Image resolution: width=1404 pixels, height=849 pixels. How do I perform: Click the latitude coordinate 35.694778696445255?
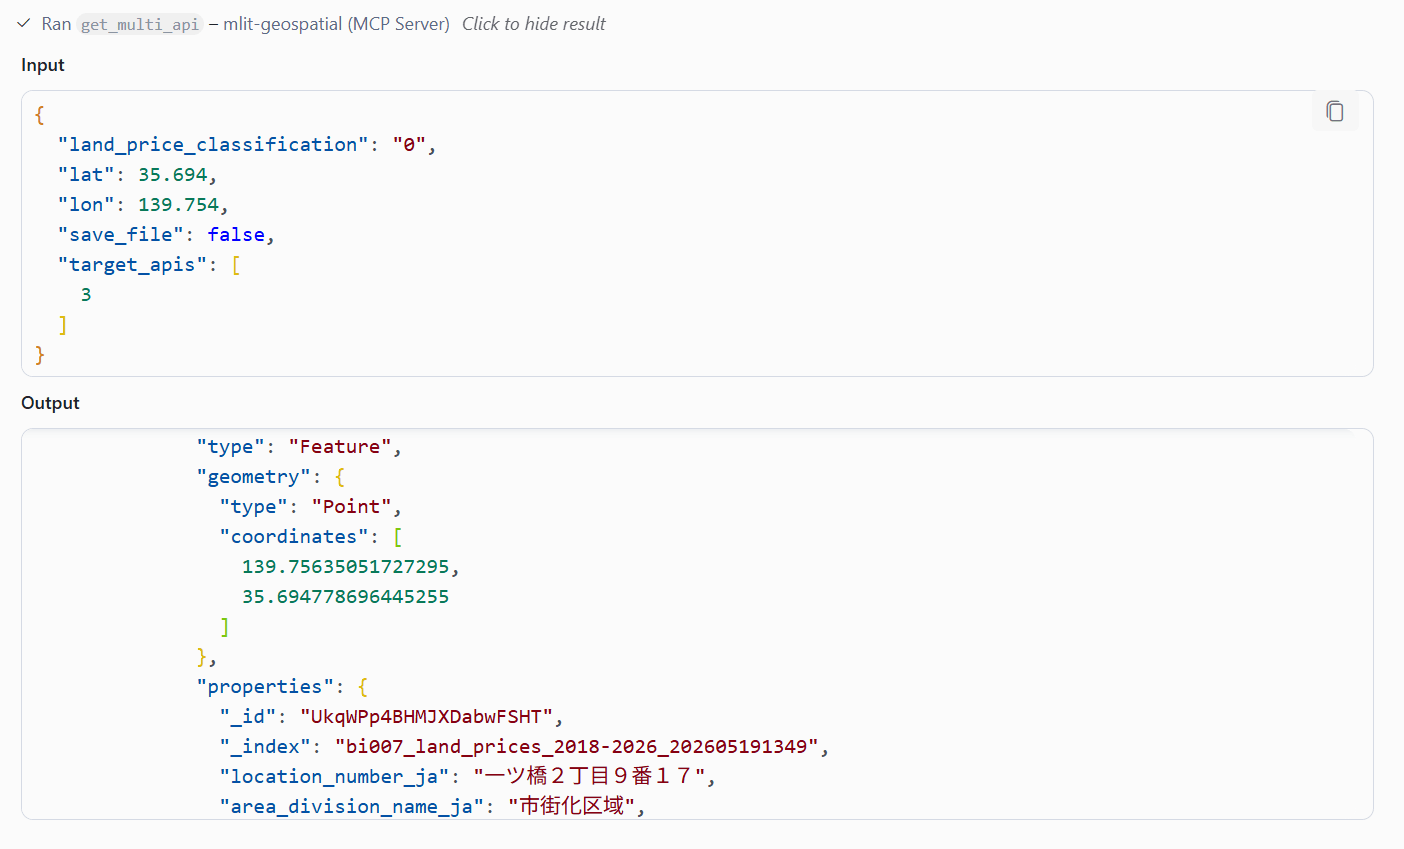coord(346,597)
